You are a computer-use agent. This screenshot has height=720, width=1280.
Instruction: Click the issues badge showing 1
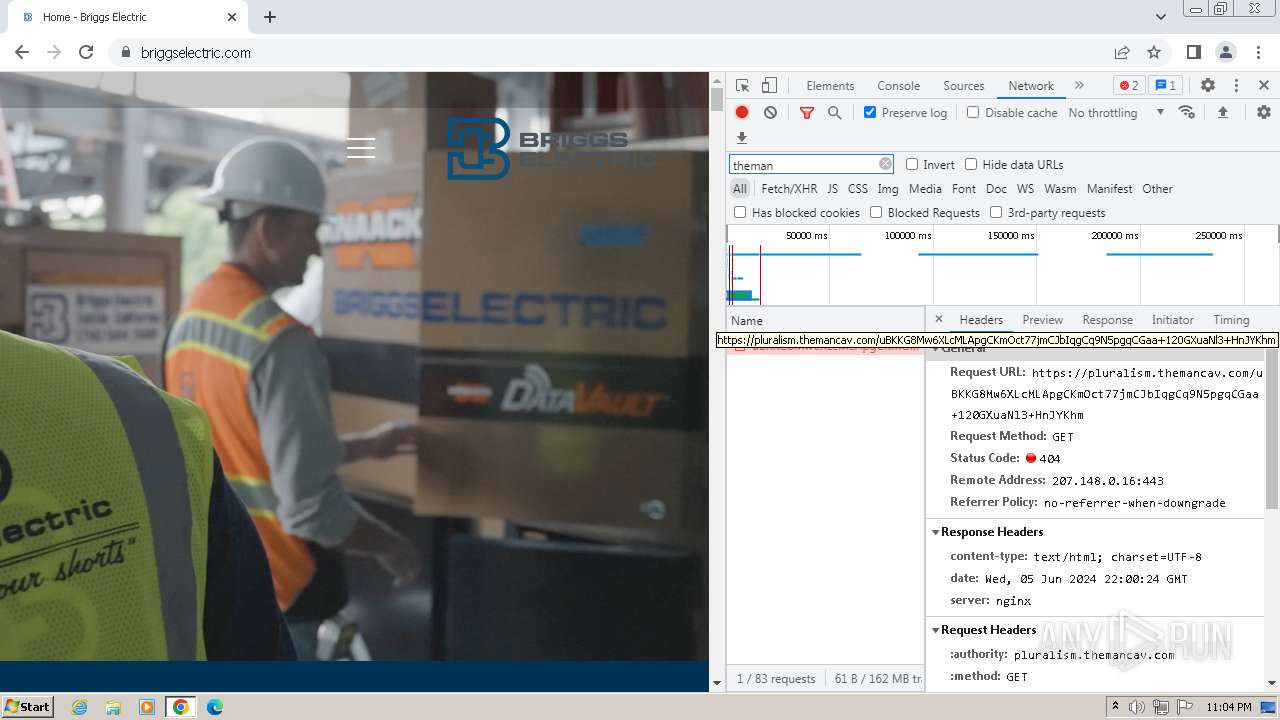(x=1164, y=85)
